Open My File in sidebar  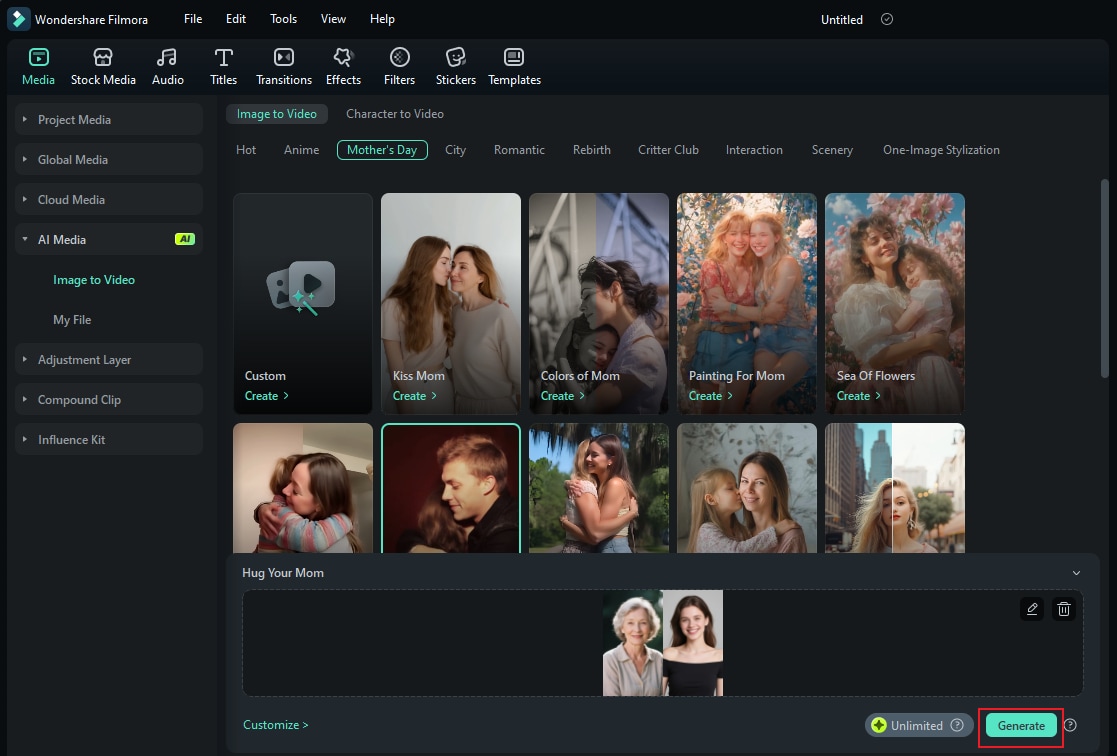tap(72, 320)
